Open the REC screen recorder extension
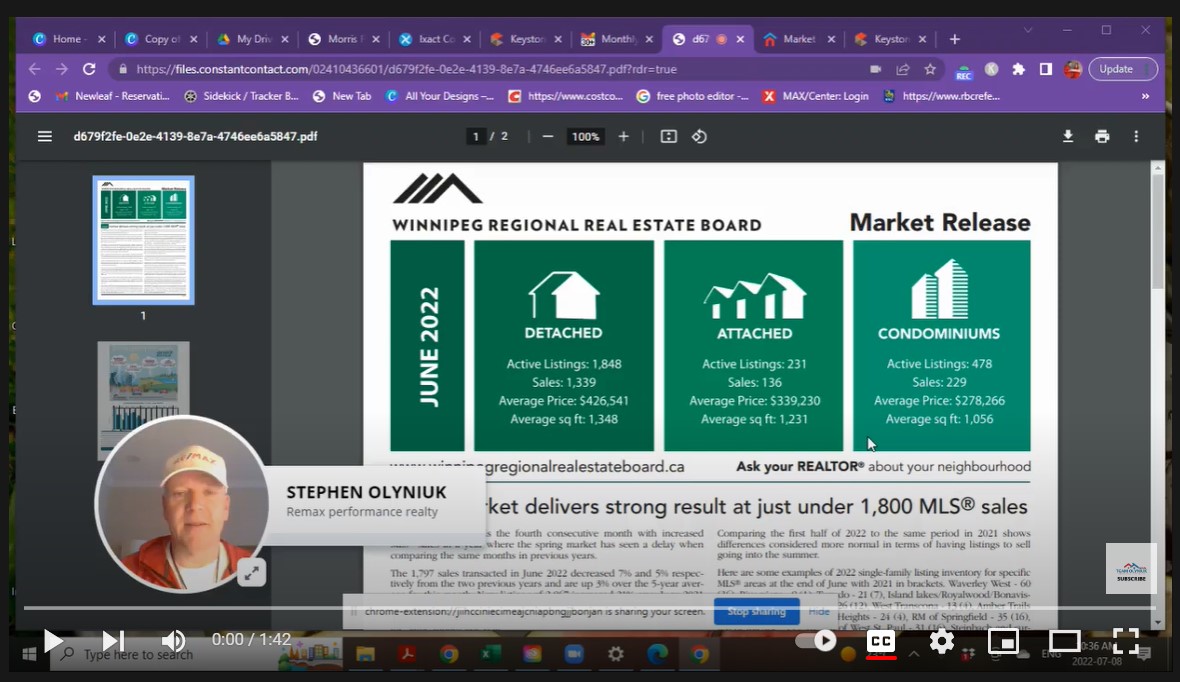 (963, 71)
